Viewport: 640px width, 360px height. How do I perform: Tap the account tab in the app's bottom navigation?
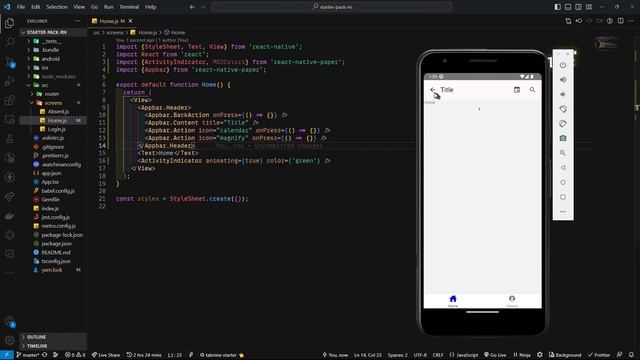click(x=512, y=301)
